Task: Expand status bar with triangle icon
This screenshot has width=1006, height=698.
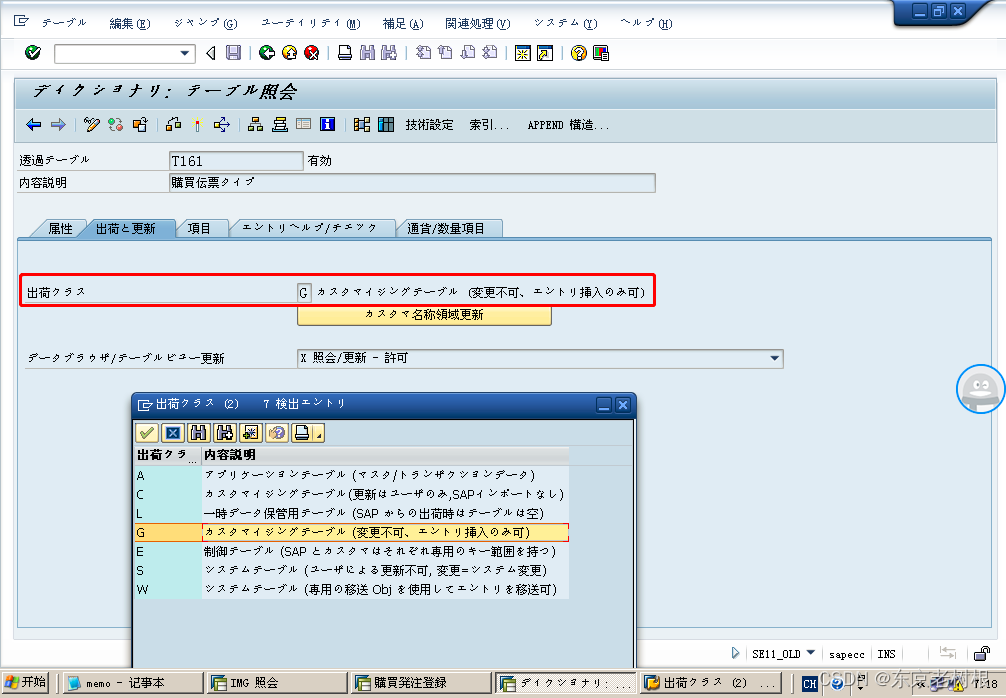Action: tap(735, 653)
